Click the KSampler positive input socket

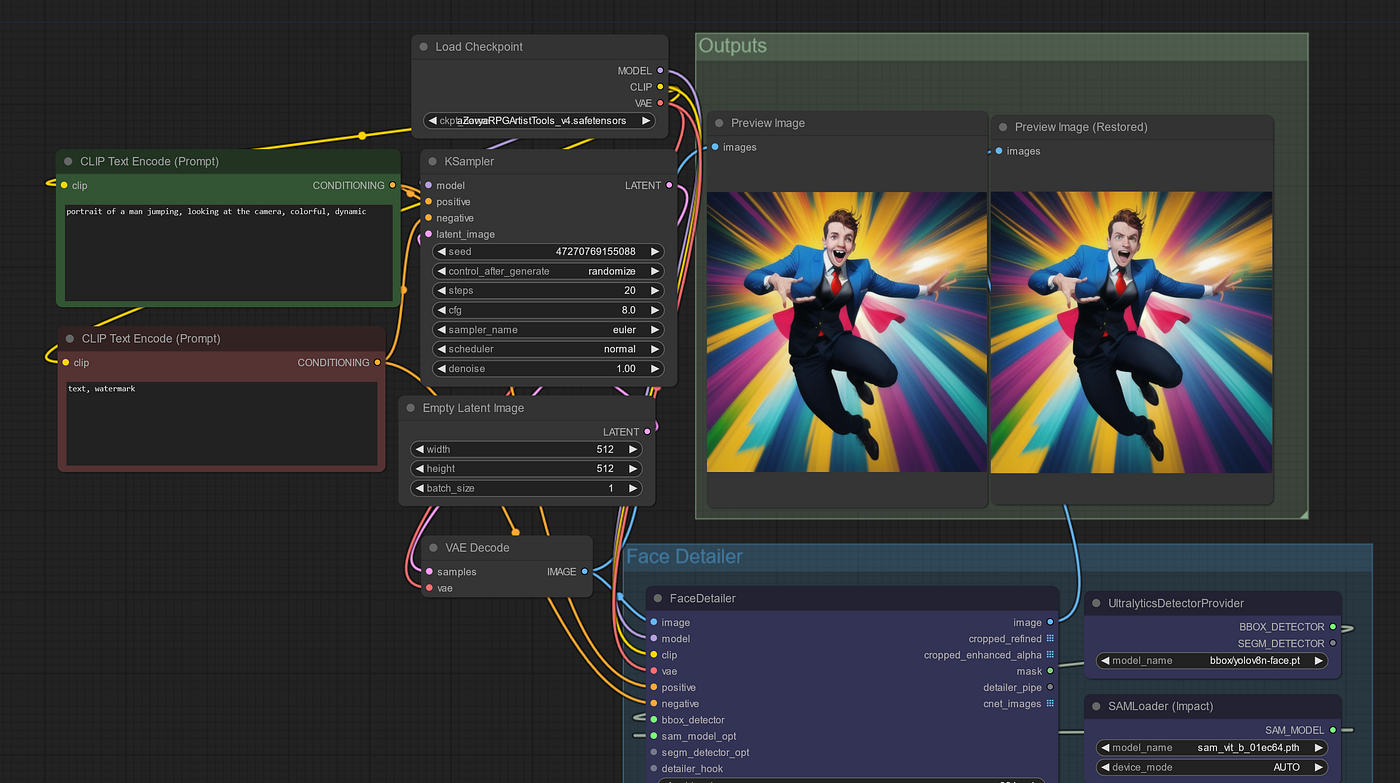click(428, 202)
